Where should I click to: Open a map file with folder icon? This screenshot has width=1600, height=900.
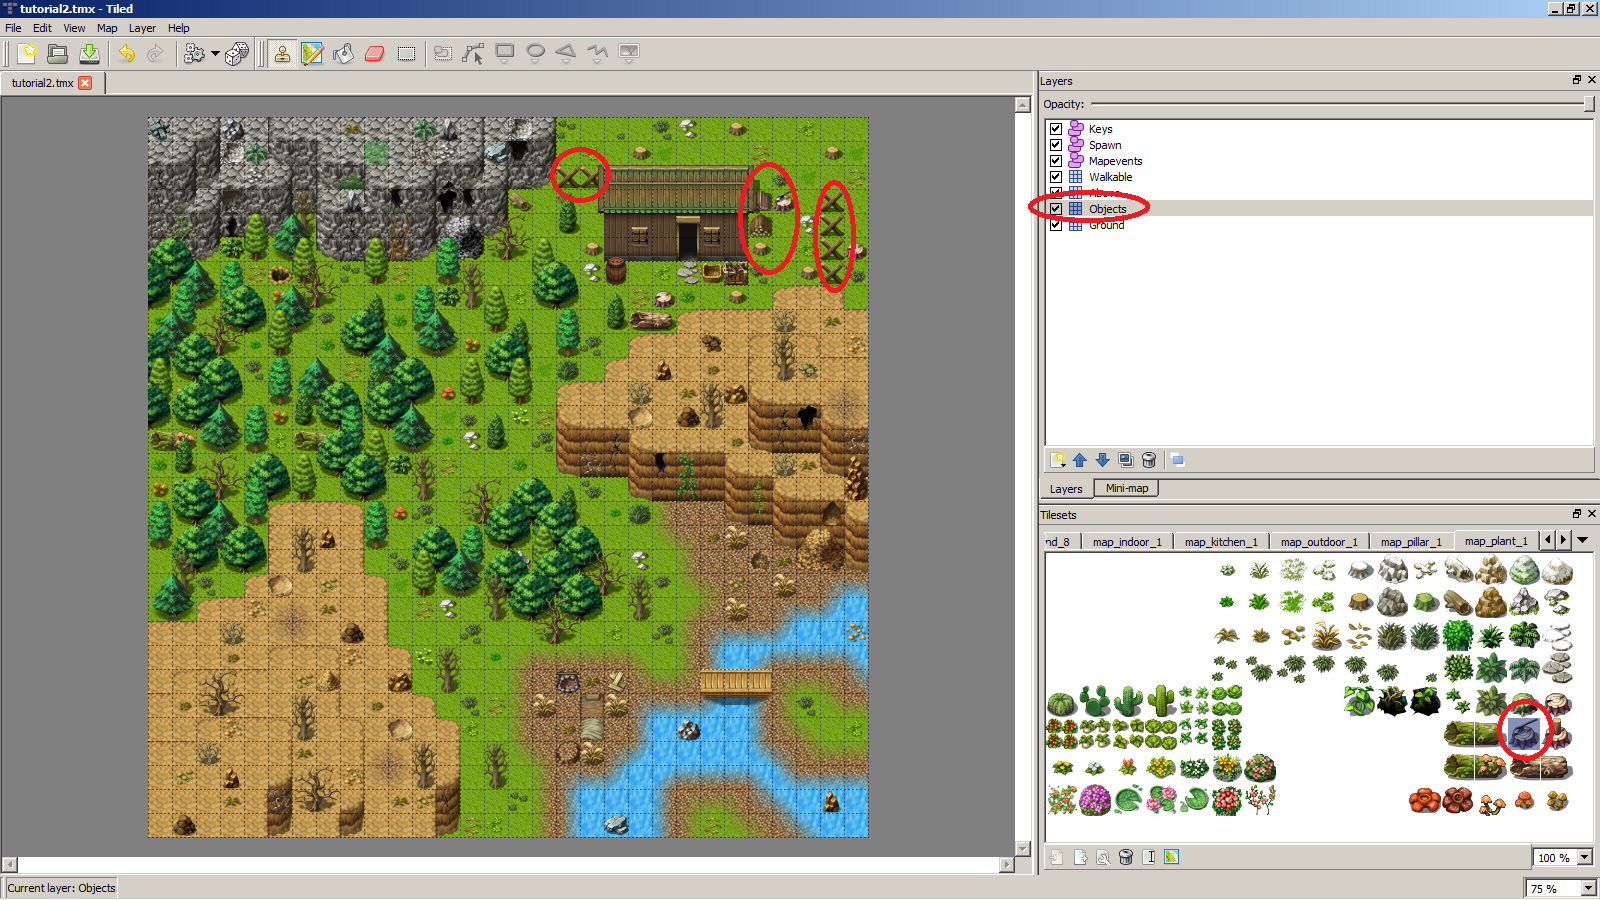coord(58,54)
